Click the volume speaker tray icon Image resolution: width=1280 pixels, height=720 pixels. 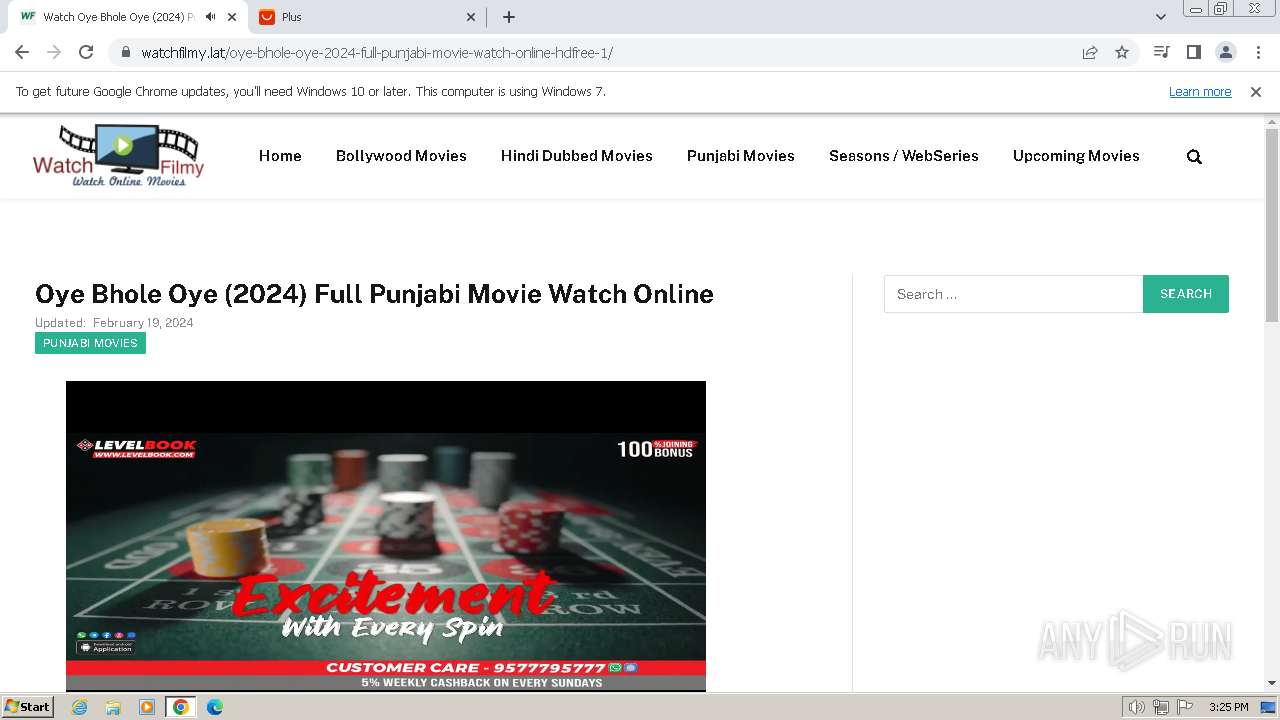coord(1137,707)
